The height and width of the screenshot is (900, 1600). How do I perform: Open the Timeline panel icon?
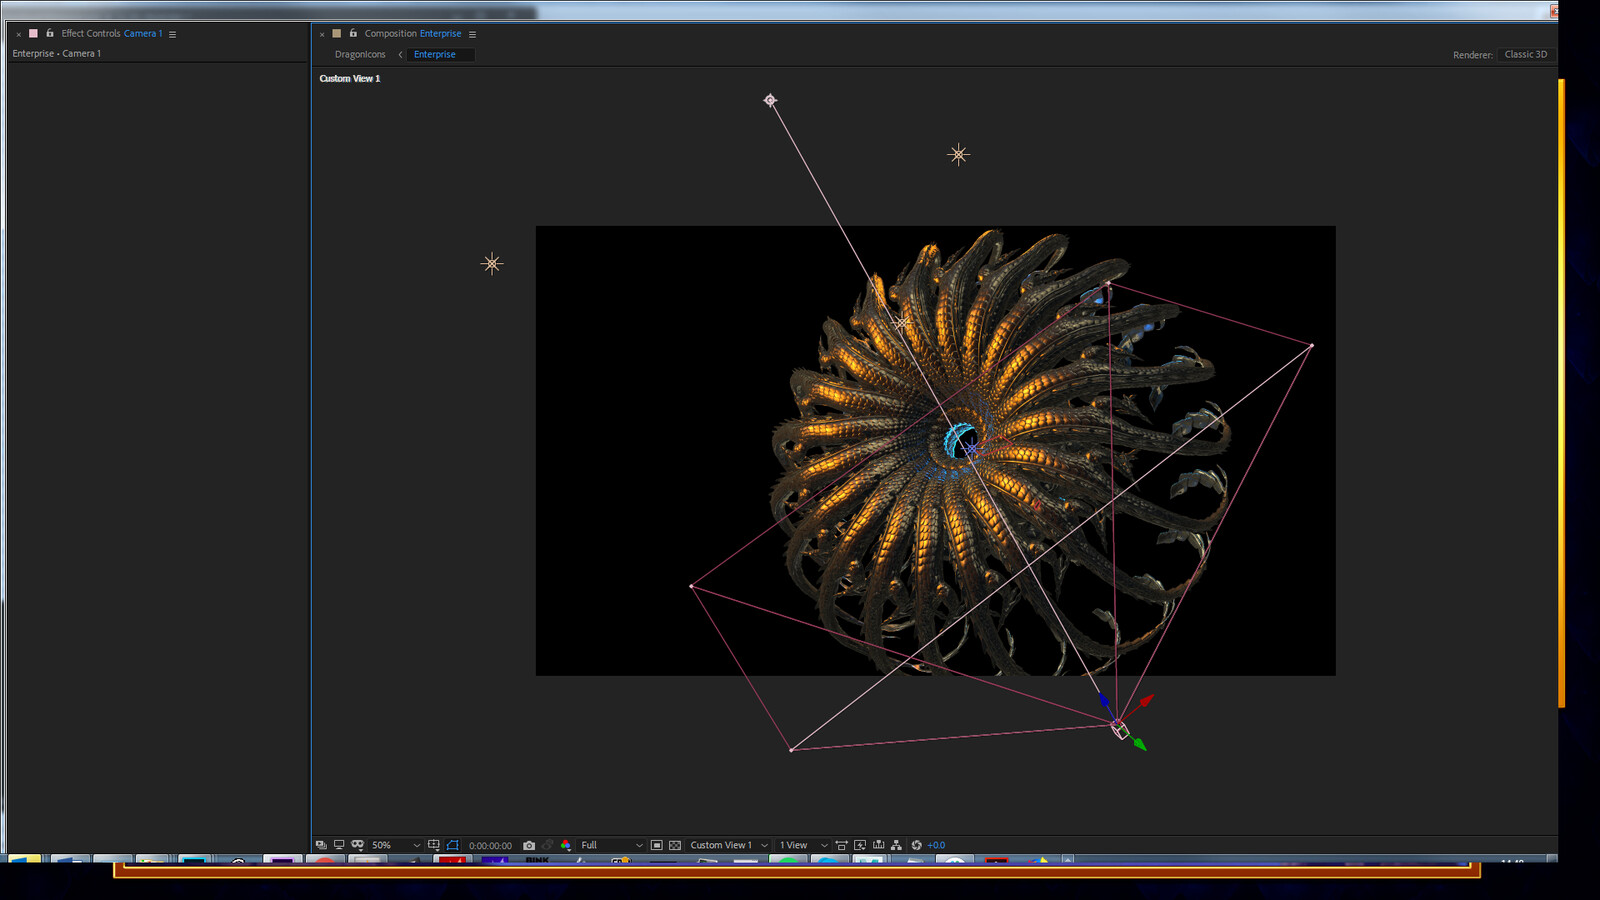(878, 845)
